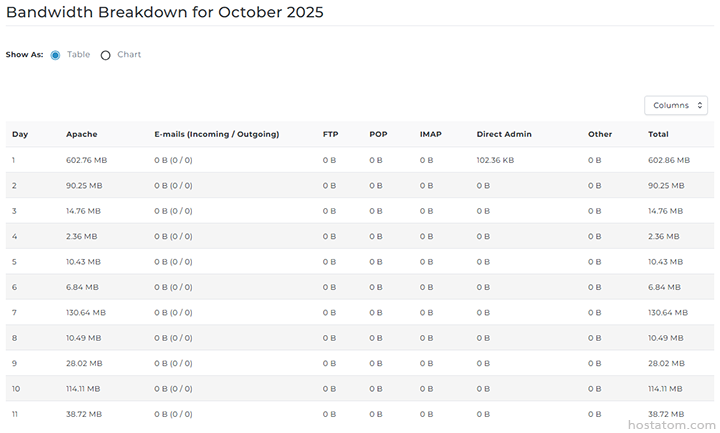Click day 7 in the Day column
Screen dimensions: 720x433
pyautogui.click(x=14, y=312)
